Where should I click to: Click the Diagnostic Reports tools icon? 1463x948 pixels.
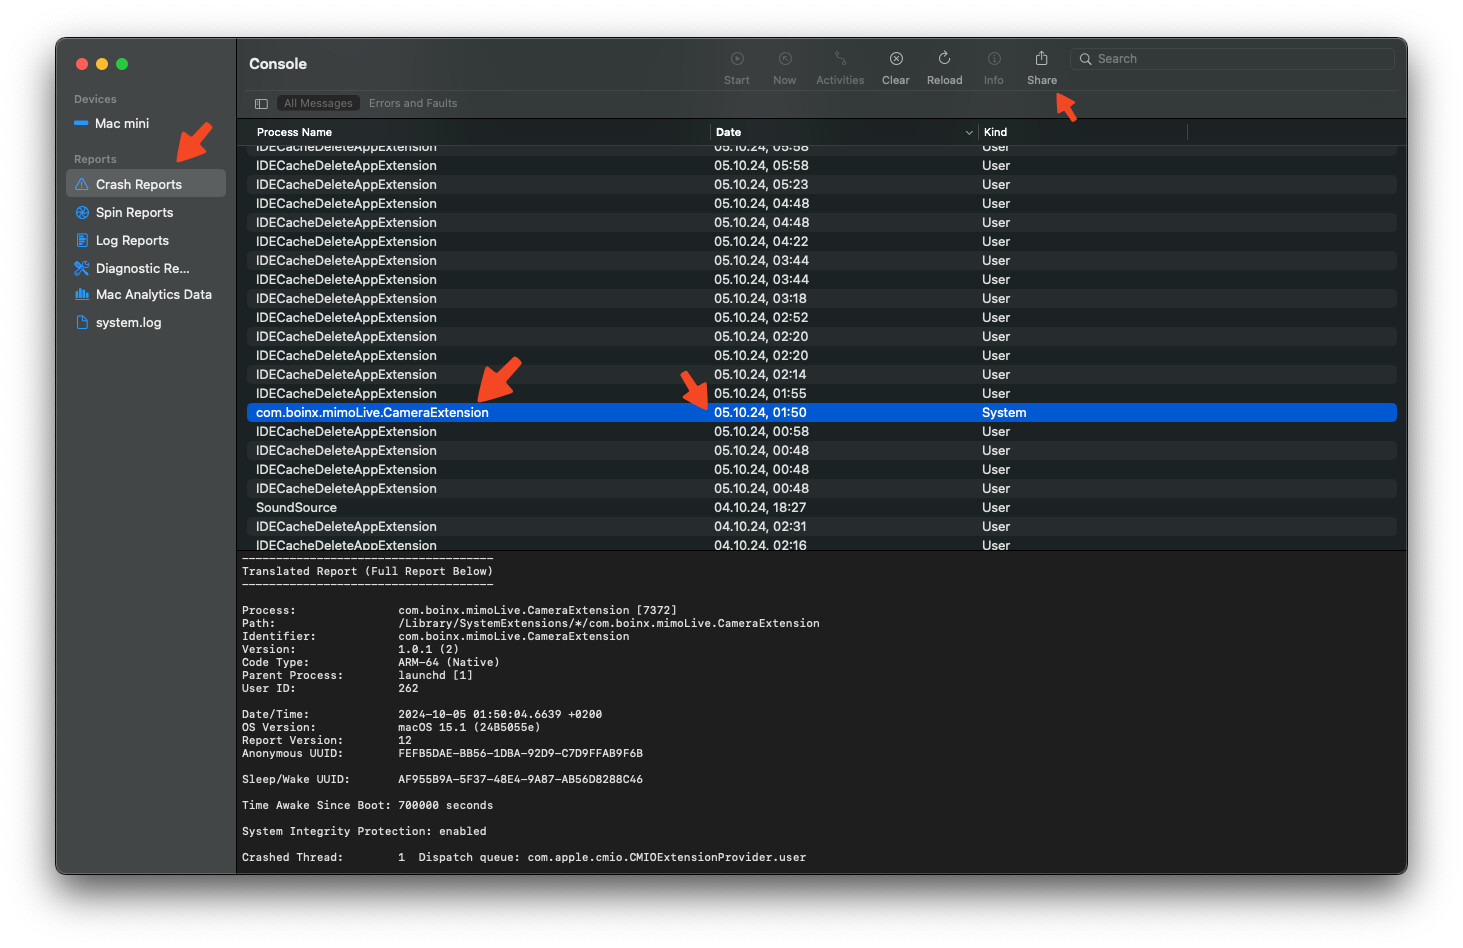click(82, 268)
